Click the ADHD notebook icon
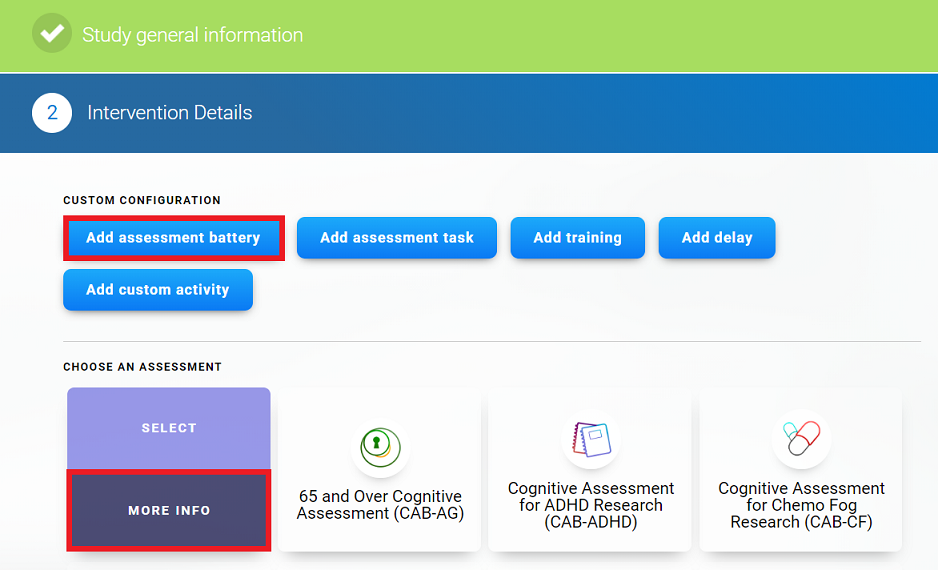Image resolution: width=938 pixels, height=570 pixels. tap(591, 441)
